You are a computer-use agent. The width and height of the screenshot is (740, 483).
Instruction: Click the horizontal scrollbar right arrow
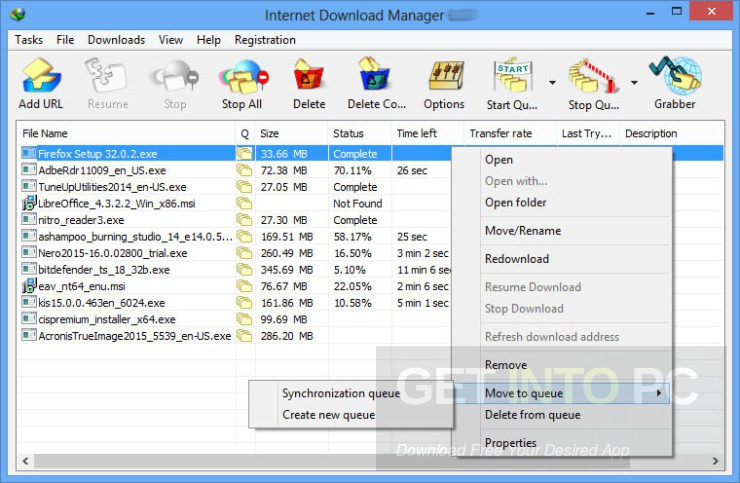point(715,461)
